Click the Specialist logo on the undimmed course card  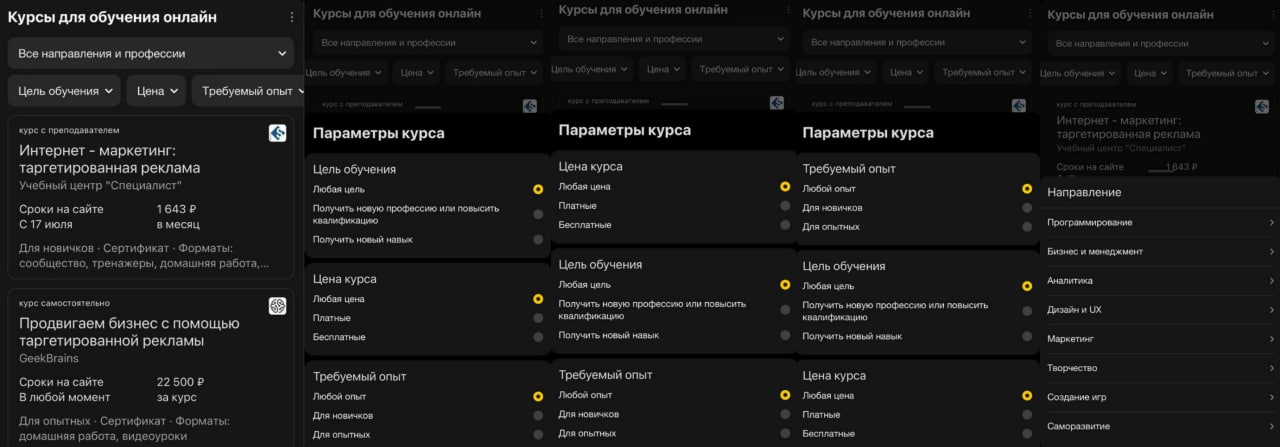coord(277,133)
